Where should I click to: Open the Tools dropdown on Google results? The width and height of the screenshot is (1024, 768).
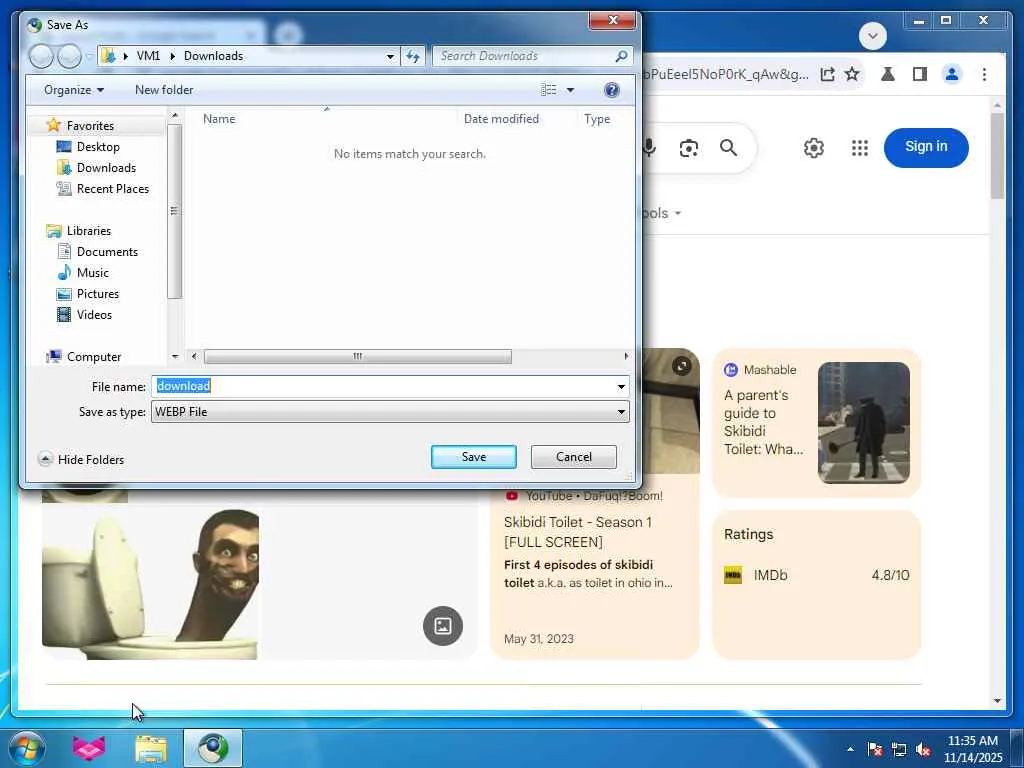point(660,214)
